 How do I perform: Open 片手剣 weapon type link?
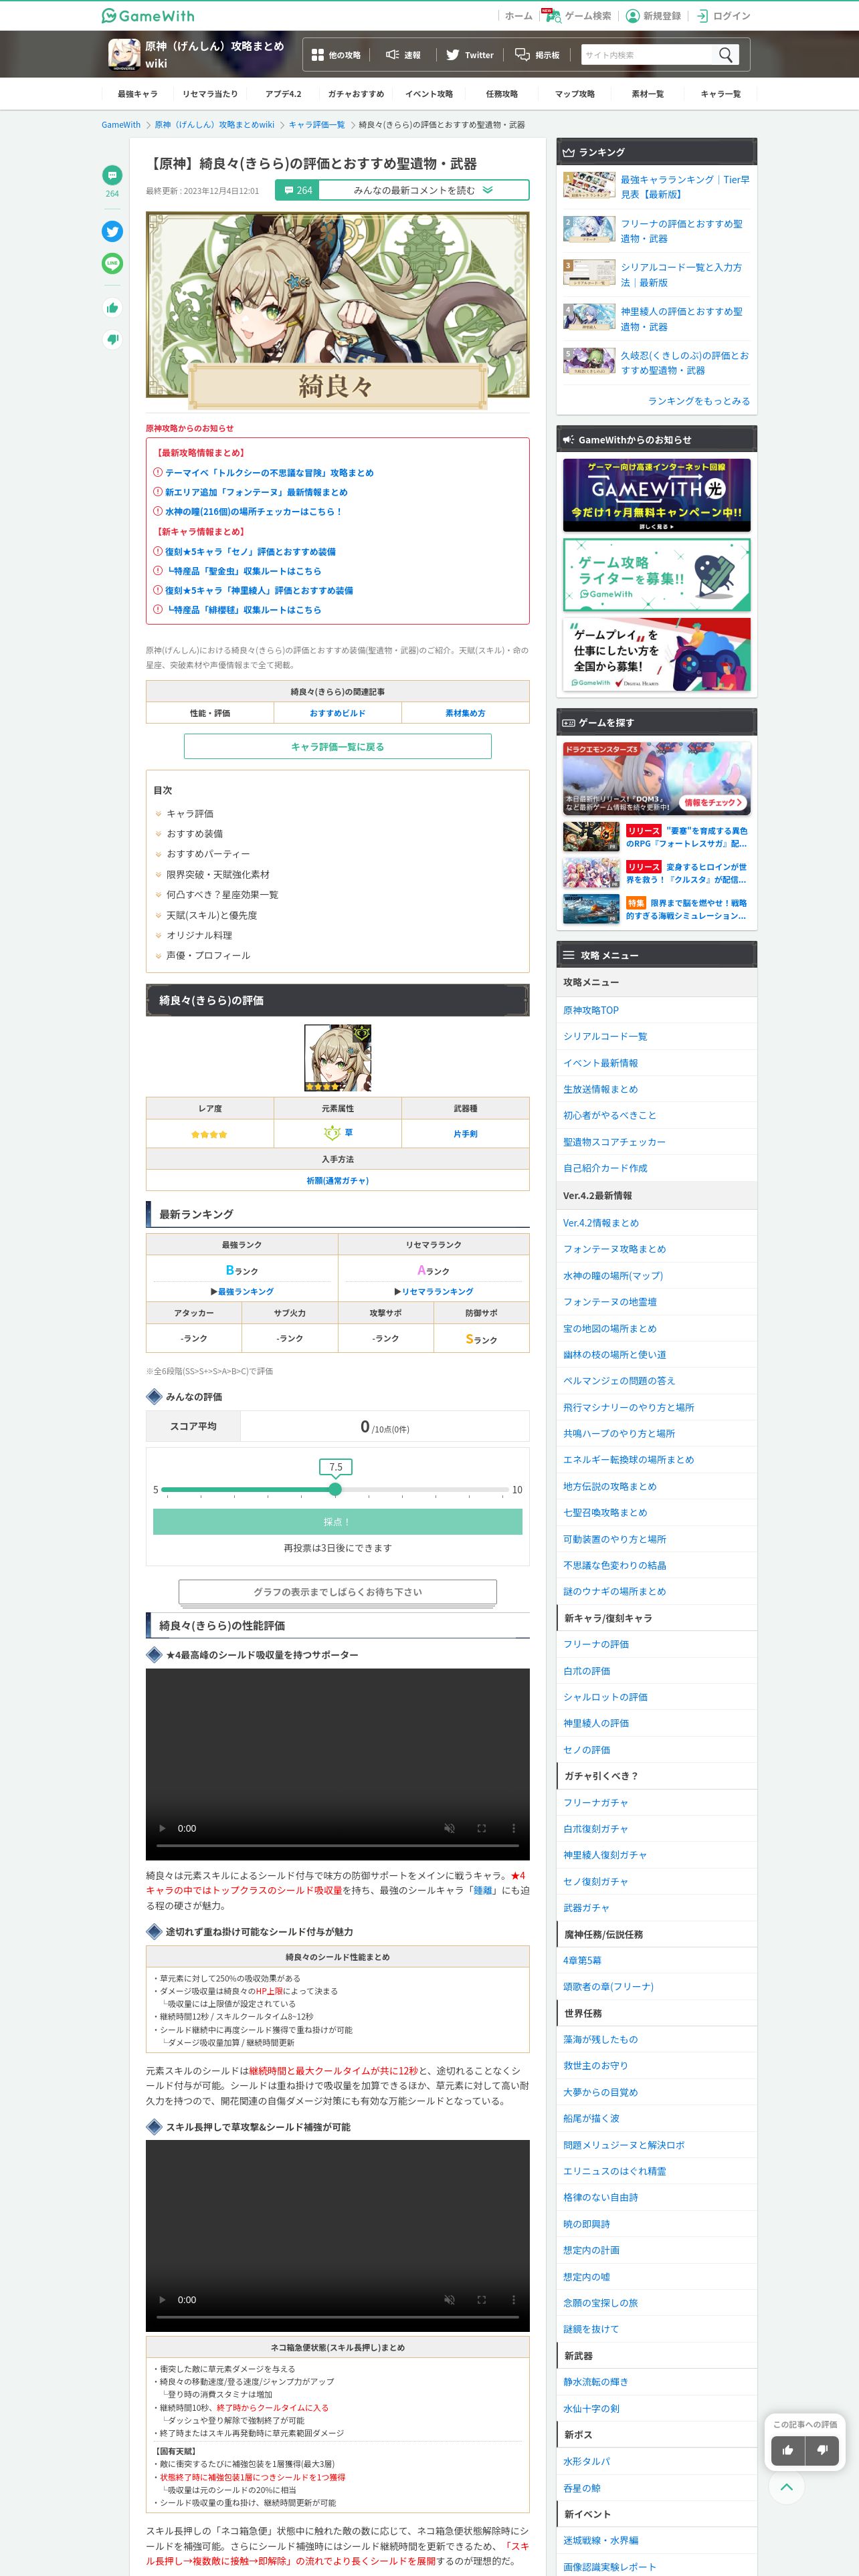tap(465, 1133)
